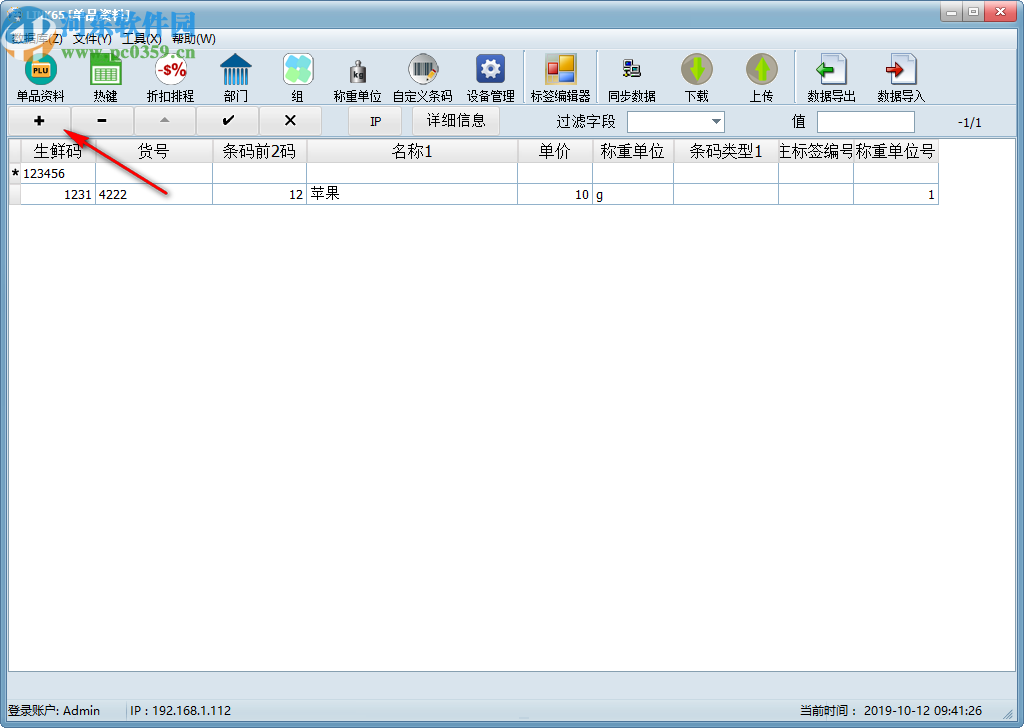Open the 工具(X) menu
Image resolution: width=1024 pixels, height=728 pixels.
[139, 37]
